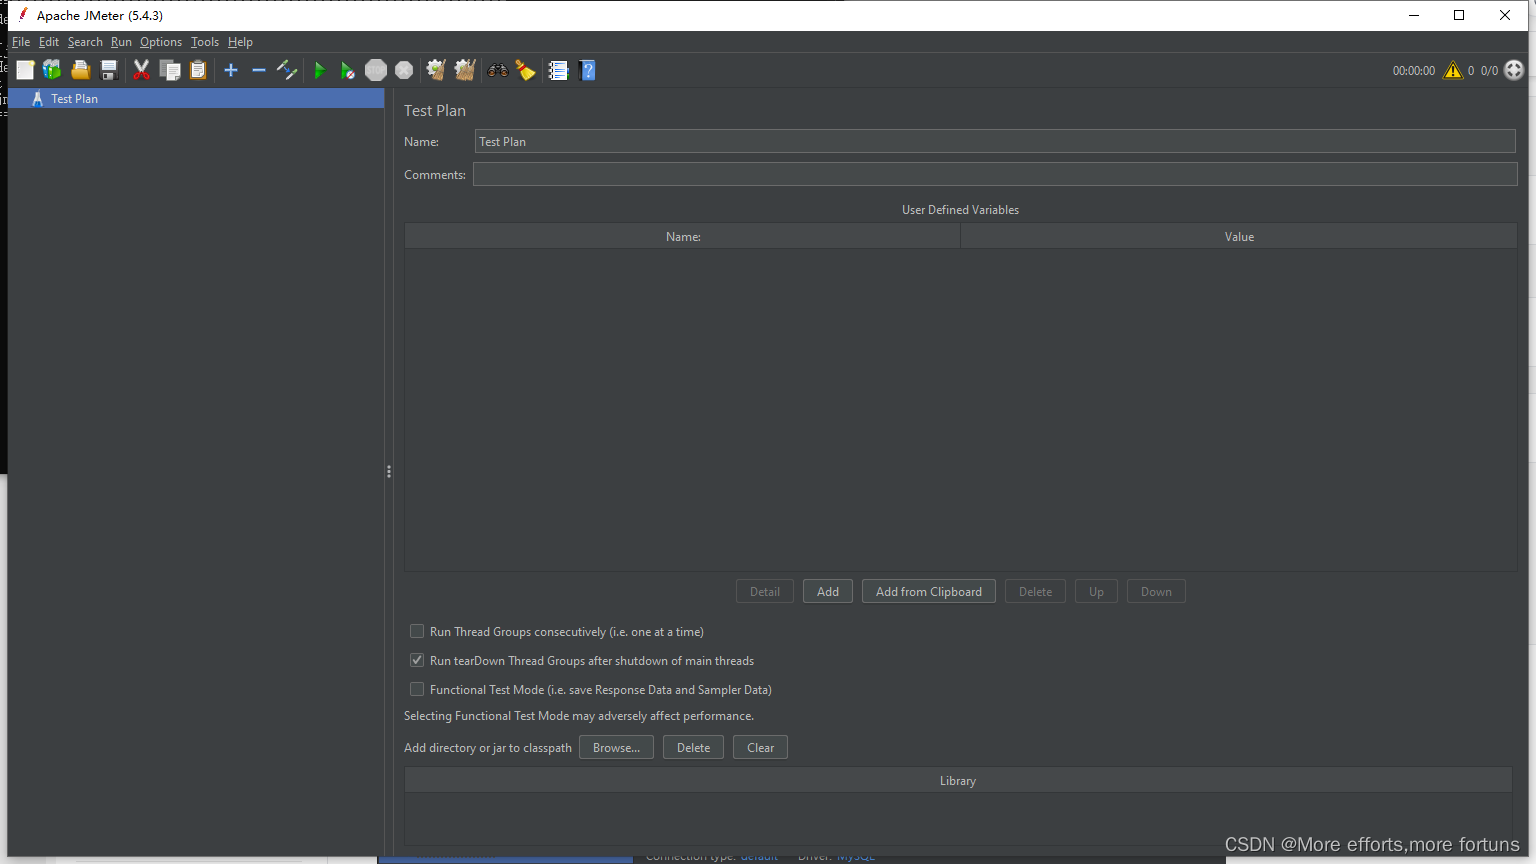This screenshot has height=864, width=1536.
Task: Click the panel divider collapse handle dots
Action: [388, 471]
